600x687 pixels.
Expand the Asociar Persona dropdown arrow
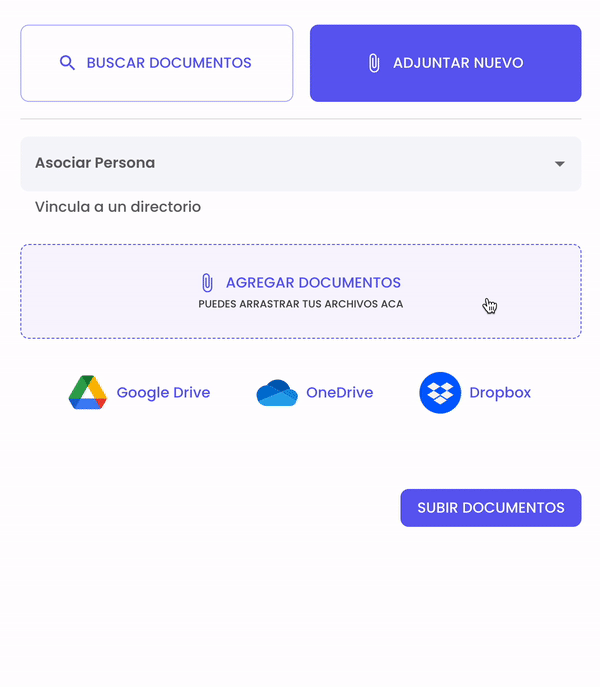[560, 164]
